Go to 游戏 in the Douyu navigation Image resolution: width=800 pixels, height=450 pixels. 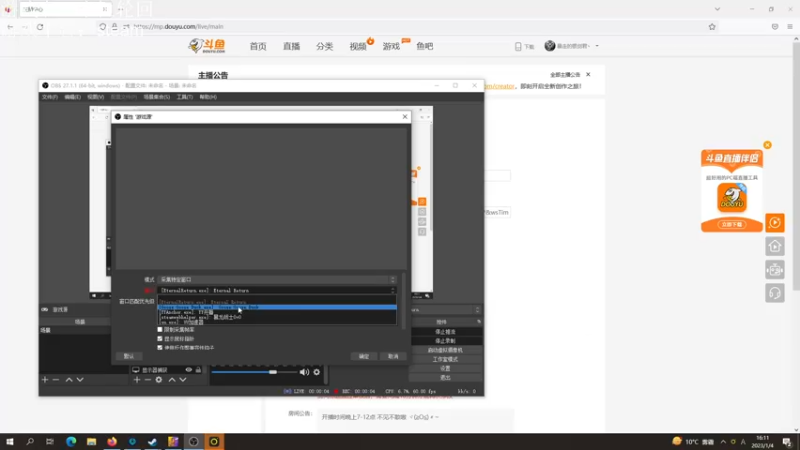(391, 46)
